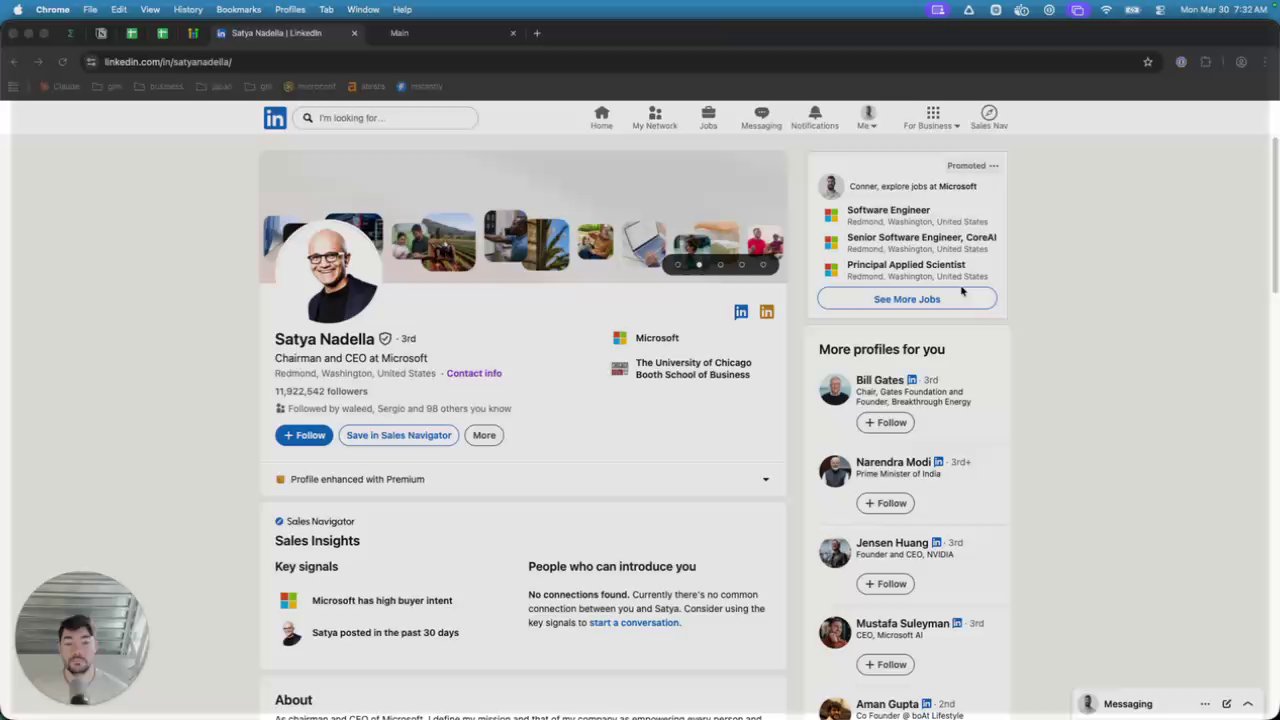Open the promoted ad's three-dot options

tap(993, 166)
